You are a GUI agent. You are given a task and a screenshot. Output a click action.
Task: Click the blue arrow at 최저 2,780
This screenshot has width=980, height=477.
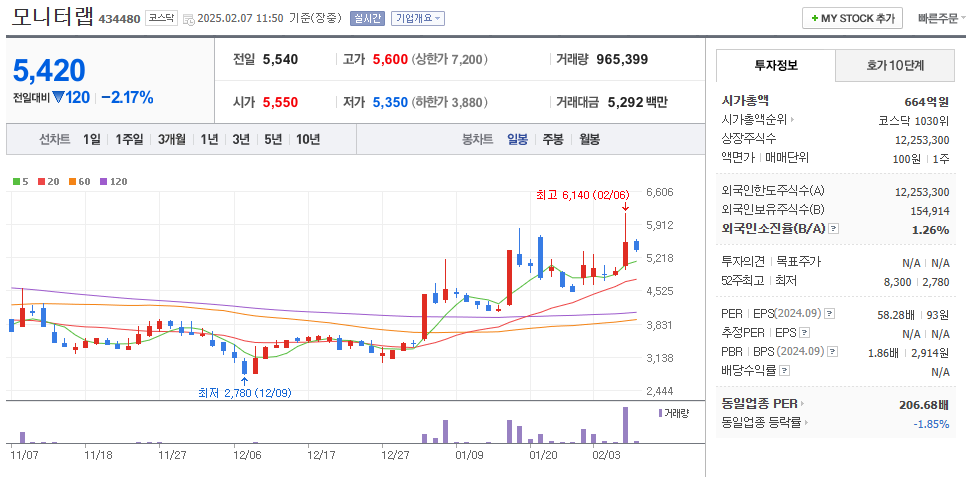[x=244, y=381]
